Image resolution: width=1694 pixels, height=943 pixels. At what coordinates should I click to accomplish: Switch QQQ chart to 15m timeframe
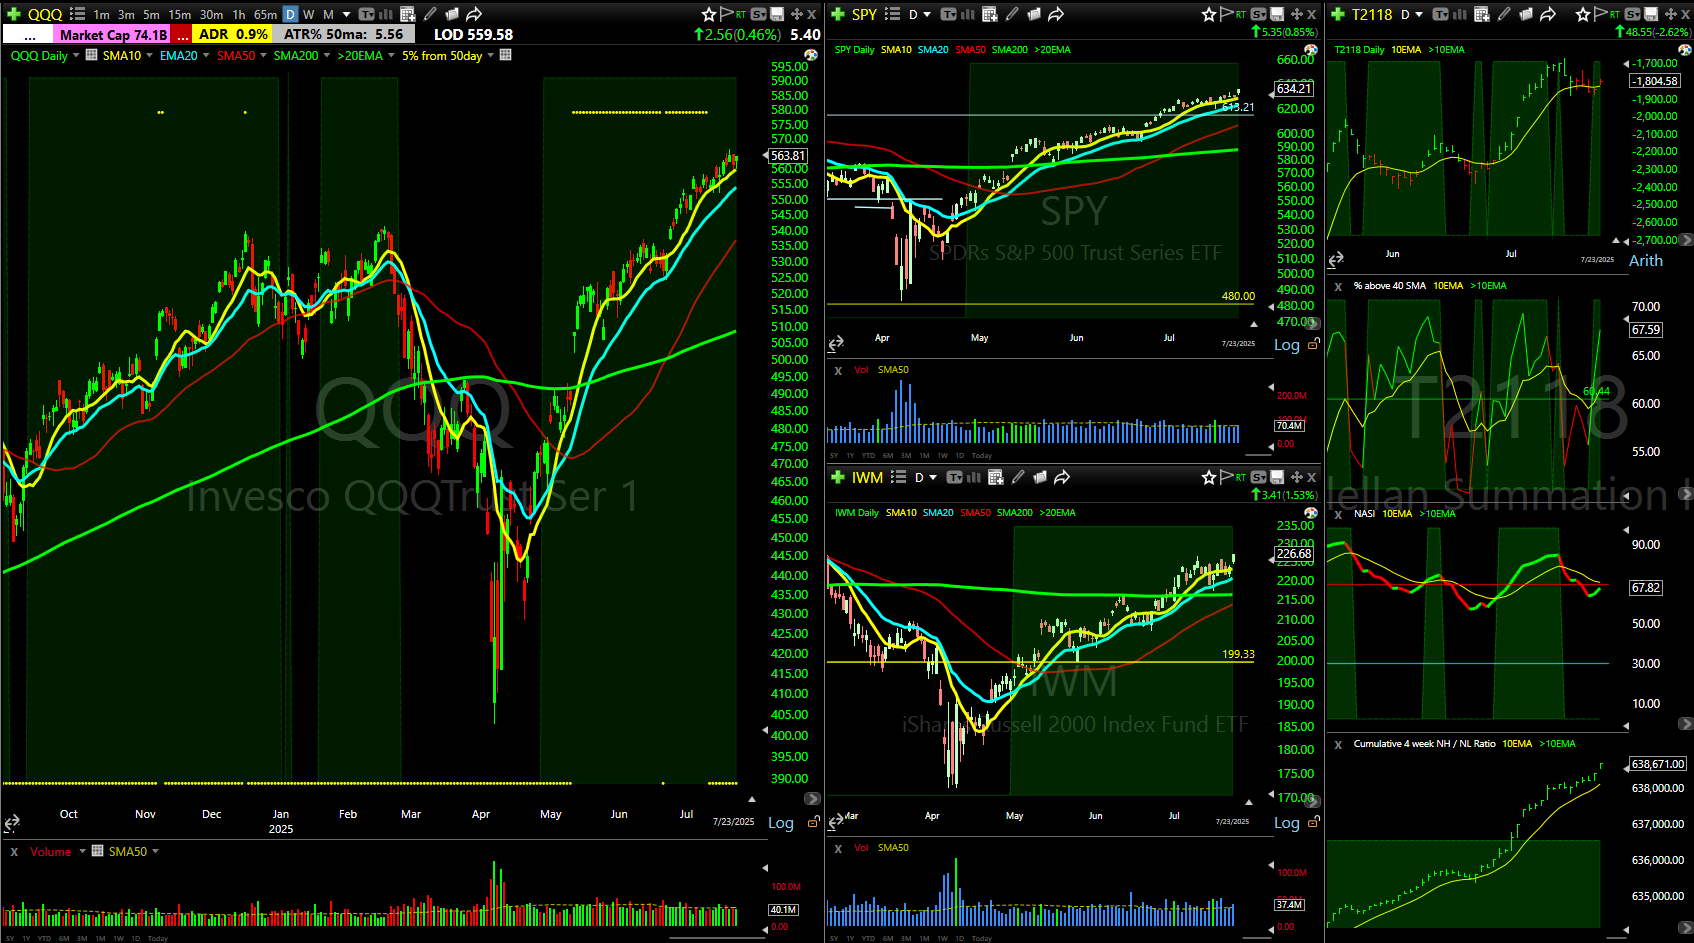(x=179, y=15)
